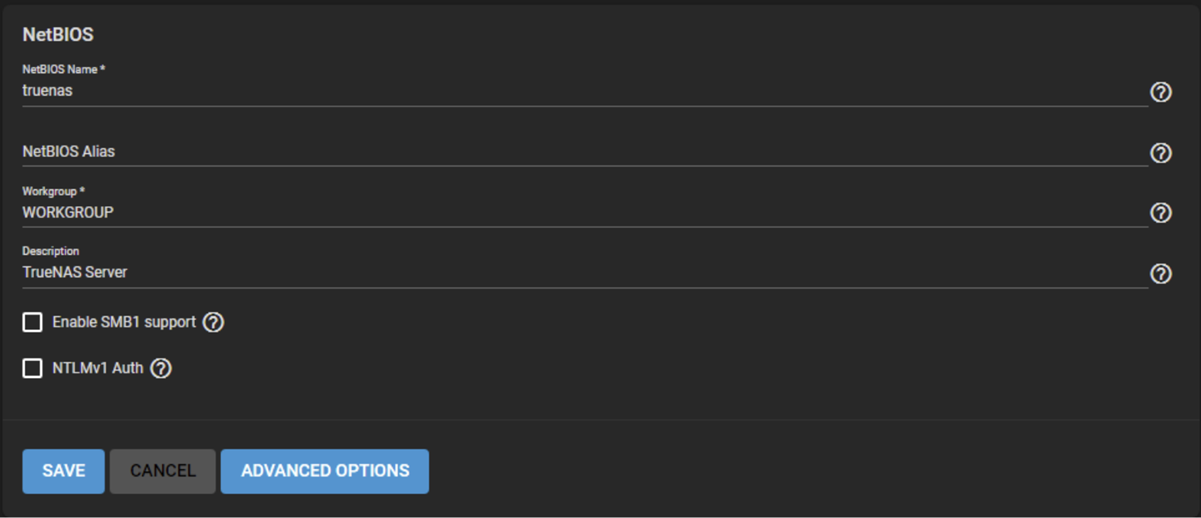Viewport: 1201px width, 518px height.
Task: Click the "Enable SMB1 support" label text
Action: click(124, 323)
